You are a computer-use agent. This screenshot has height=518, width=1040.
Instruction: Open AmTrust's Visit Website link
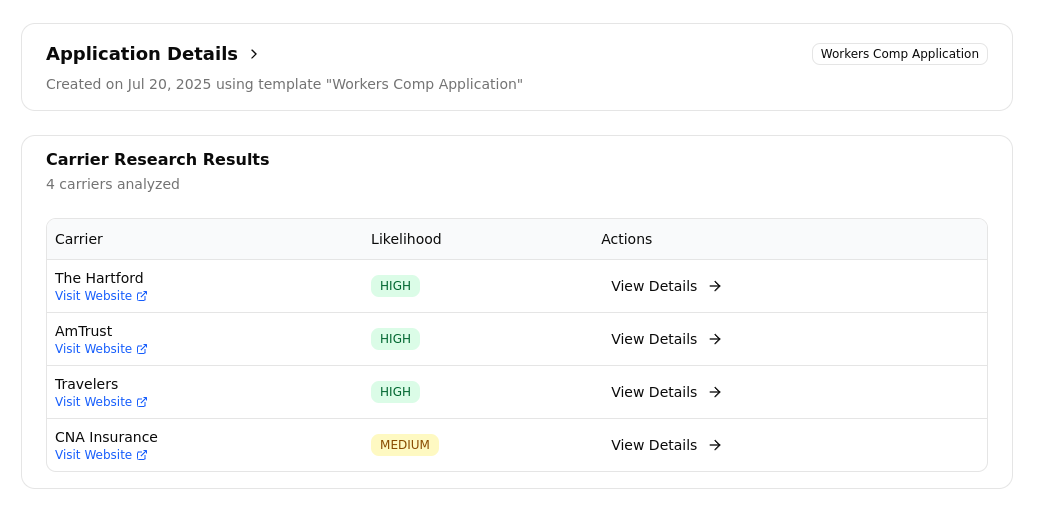click(x=101, y=349)
